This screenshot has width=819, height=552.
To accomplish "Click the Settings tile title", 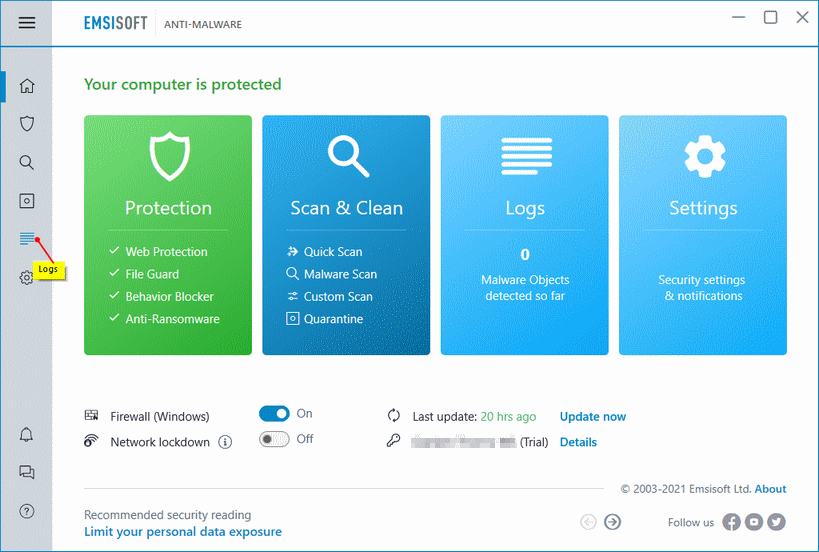I will pos(704,209).
